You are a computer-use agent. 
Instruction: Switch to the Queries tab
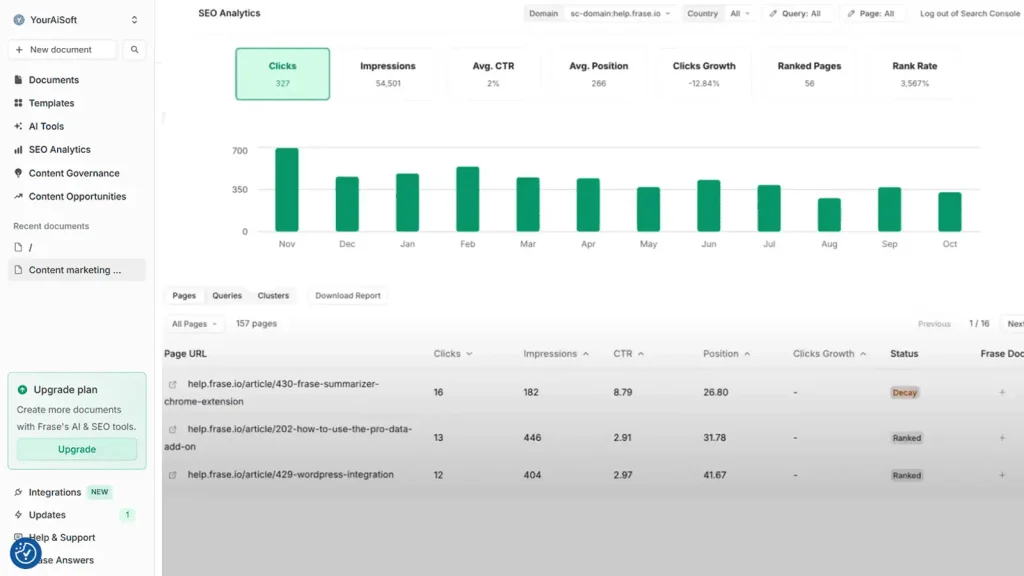click(x=227, y=296)
